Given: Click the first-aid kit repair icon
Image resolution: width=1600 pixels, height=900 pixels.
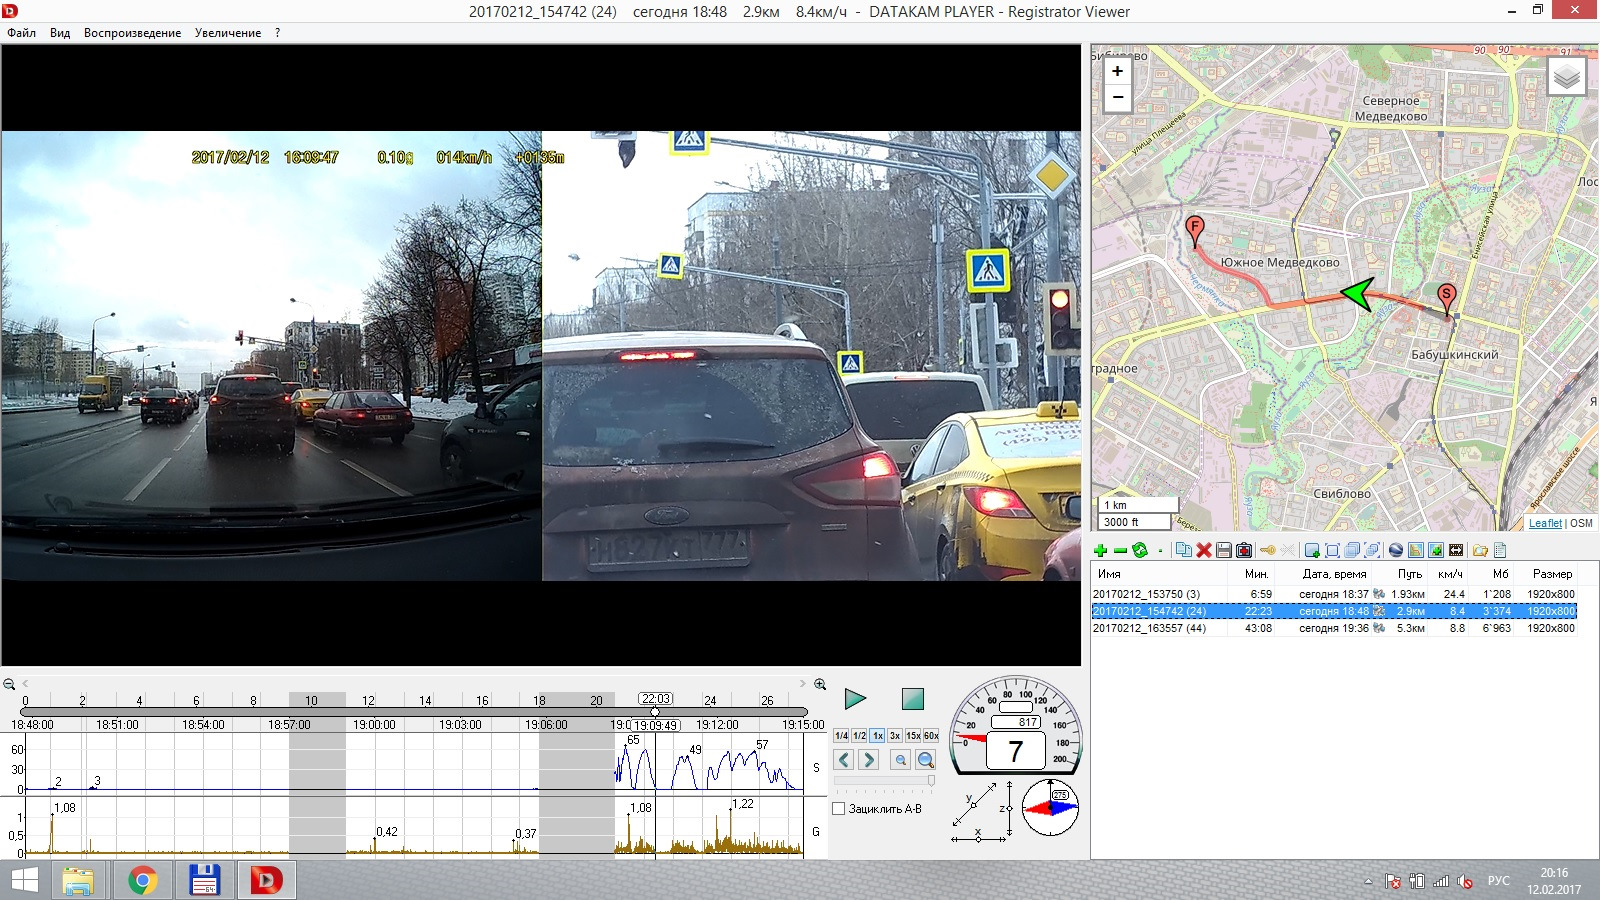Looking at the screenshot, I should [1244, 551].
